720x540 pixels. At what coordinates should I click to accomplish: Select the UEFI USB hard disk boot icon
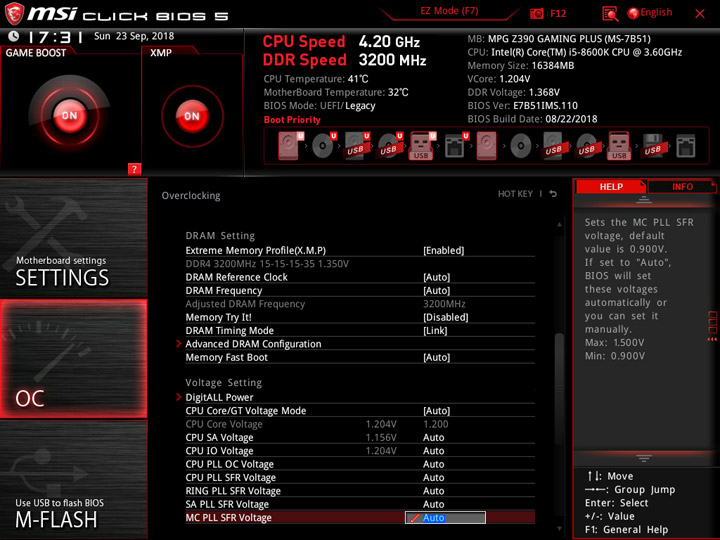point(357,146)
